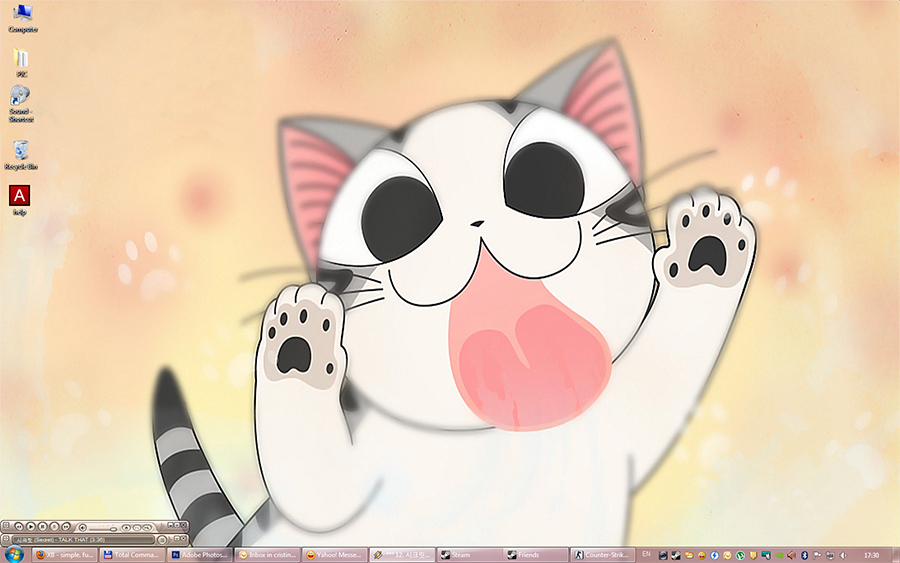Screen dimensions: 900x563
Task: Click round button right of song title
Action: pos(162,540)
